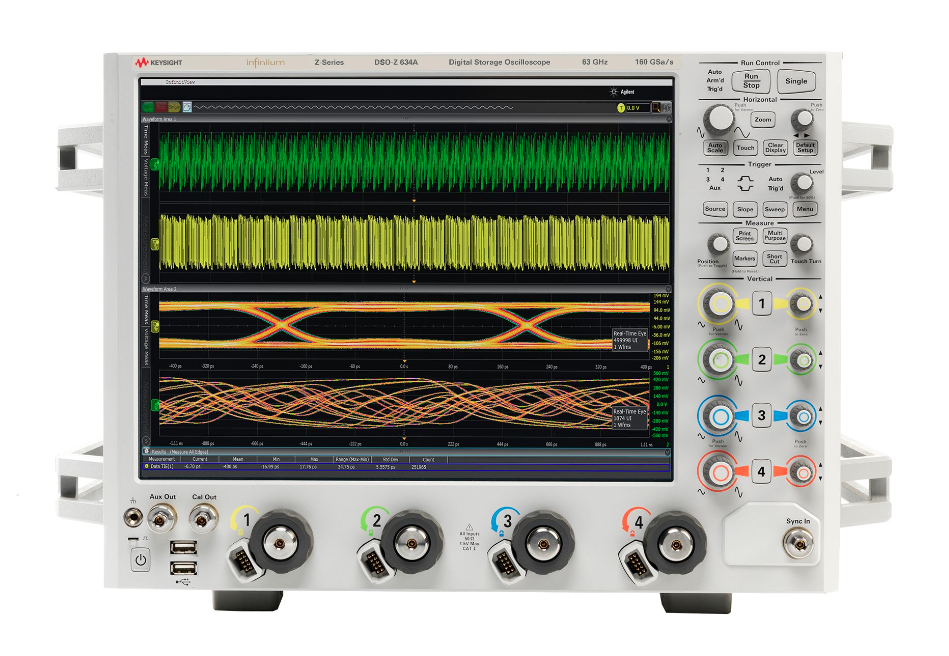Push channel 1 yellow offset knob
Image resolution: width=949 pixels, height=656 pixels.
801,304
